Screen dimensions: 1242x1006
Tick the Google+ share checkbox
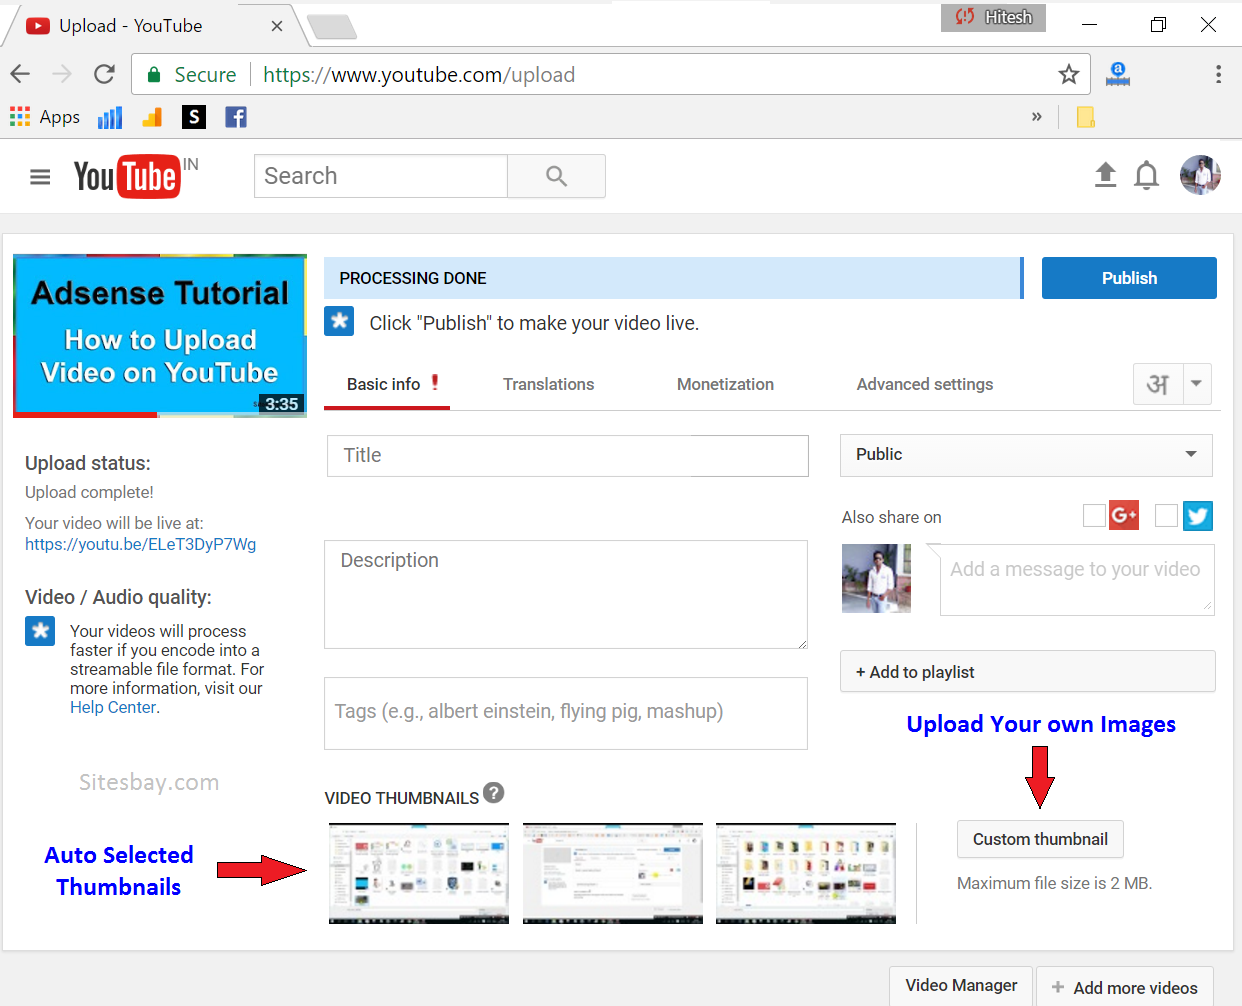click(1094, 515)
